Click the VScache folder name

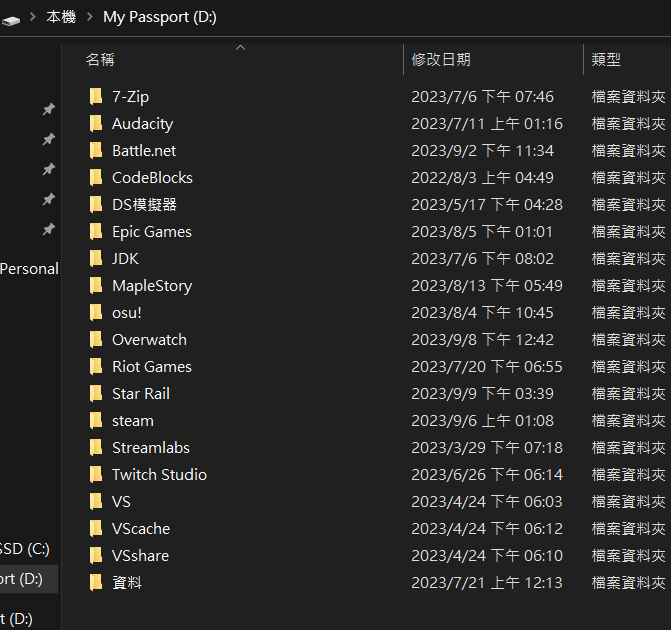click(x=141, y=528)
